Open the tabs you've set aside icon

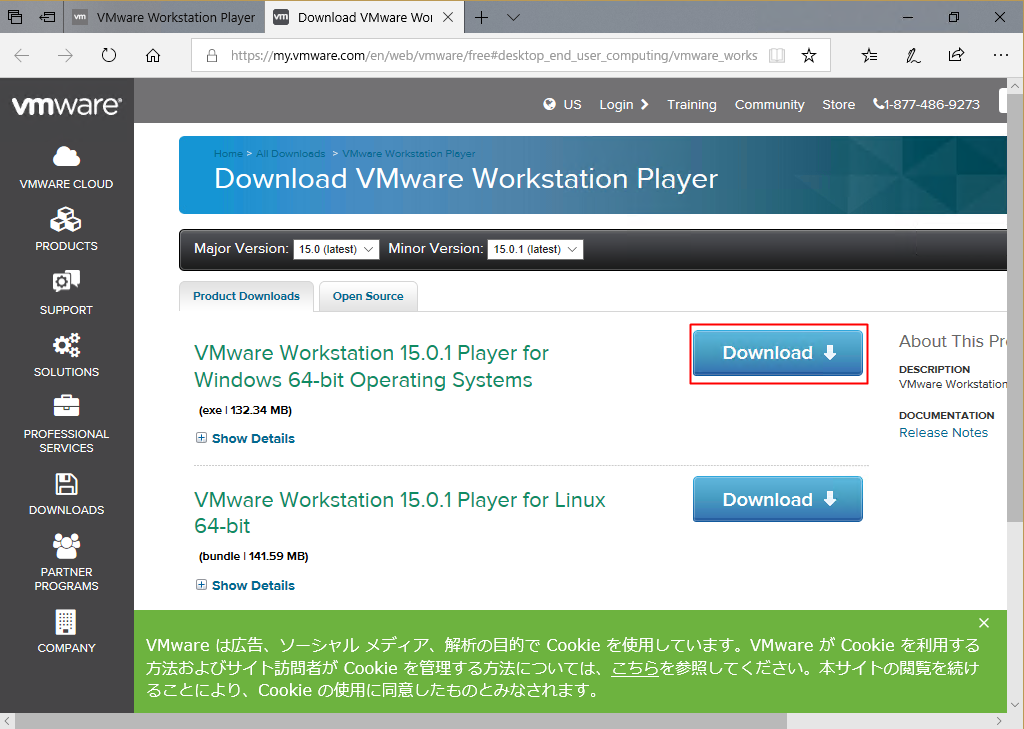coord(15,17)
